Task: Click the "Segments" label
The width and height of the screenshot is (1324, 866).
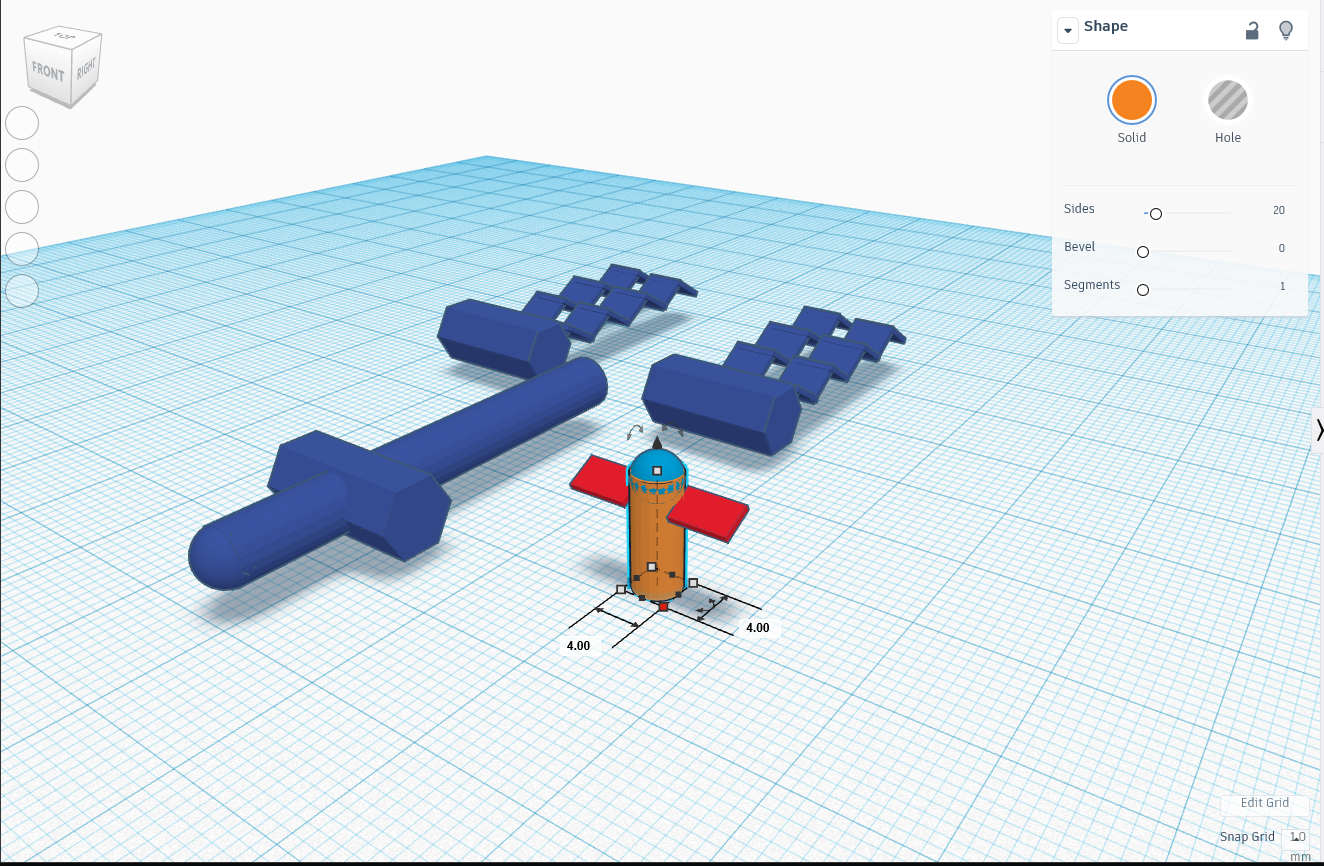Action: pos(1092,285)
